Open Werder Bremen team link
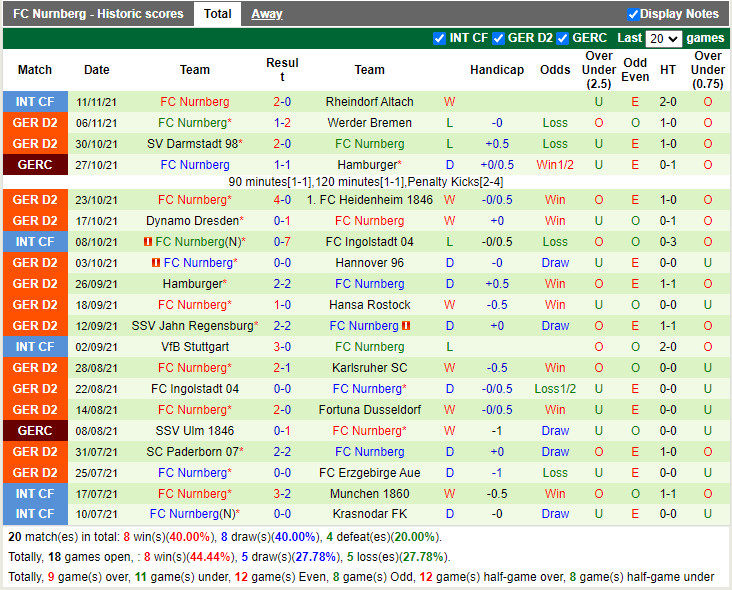The image size is (732, 590). pyautogui.click(x=369, y=123)
